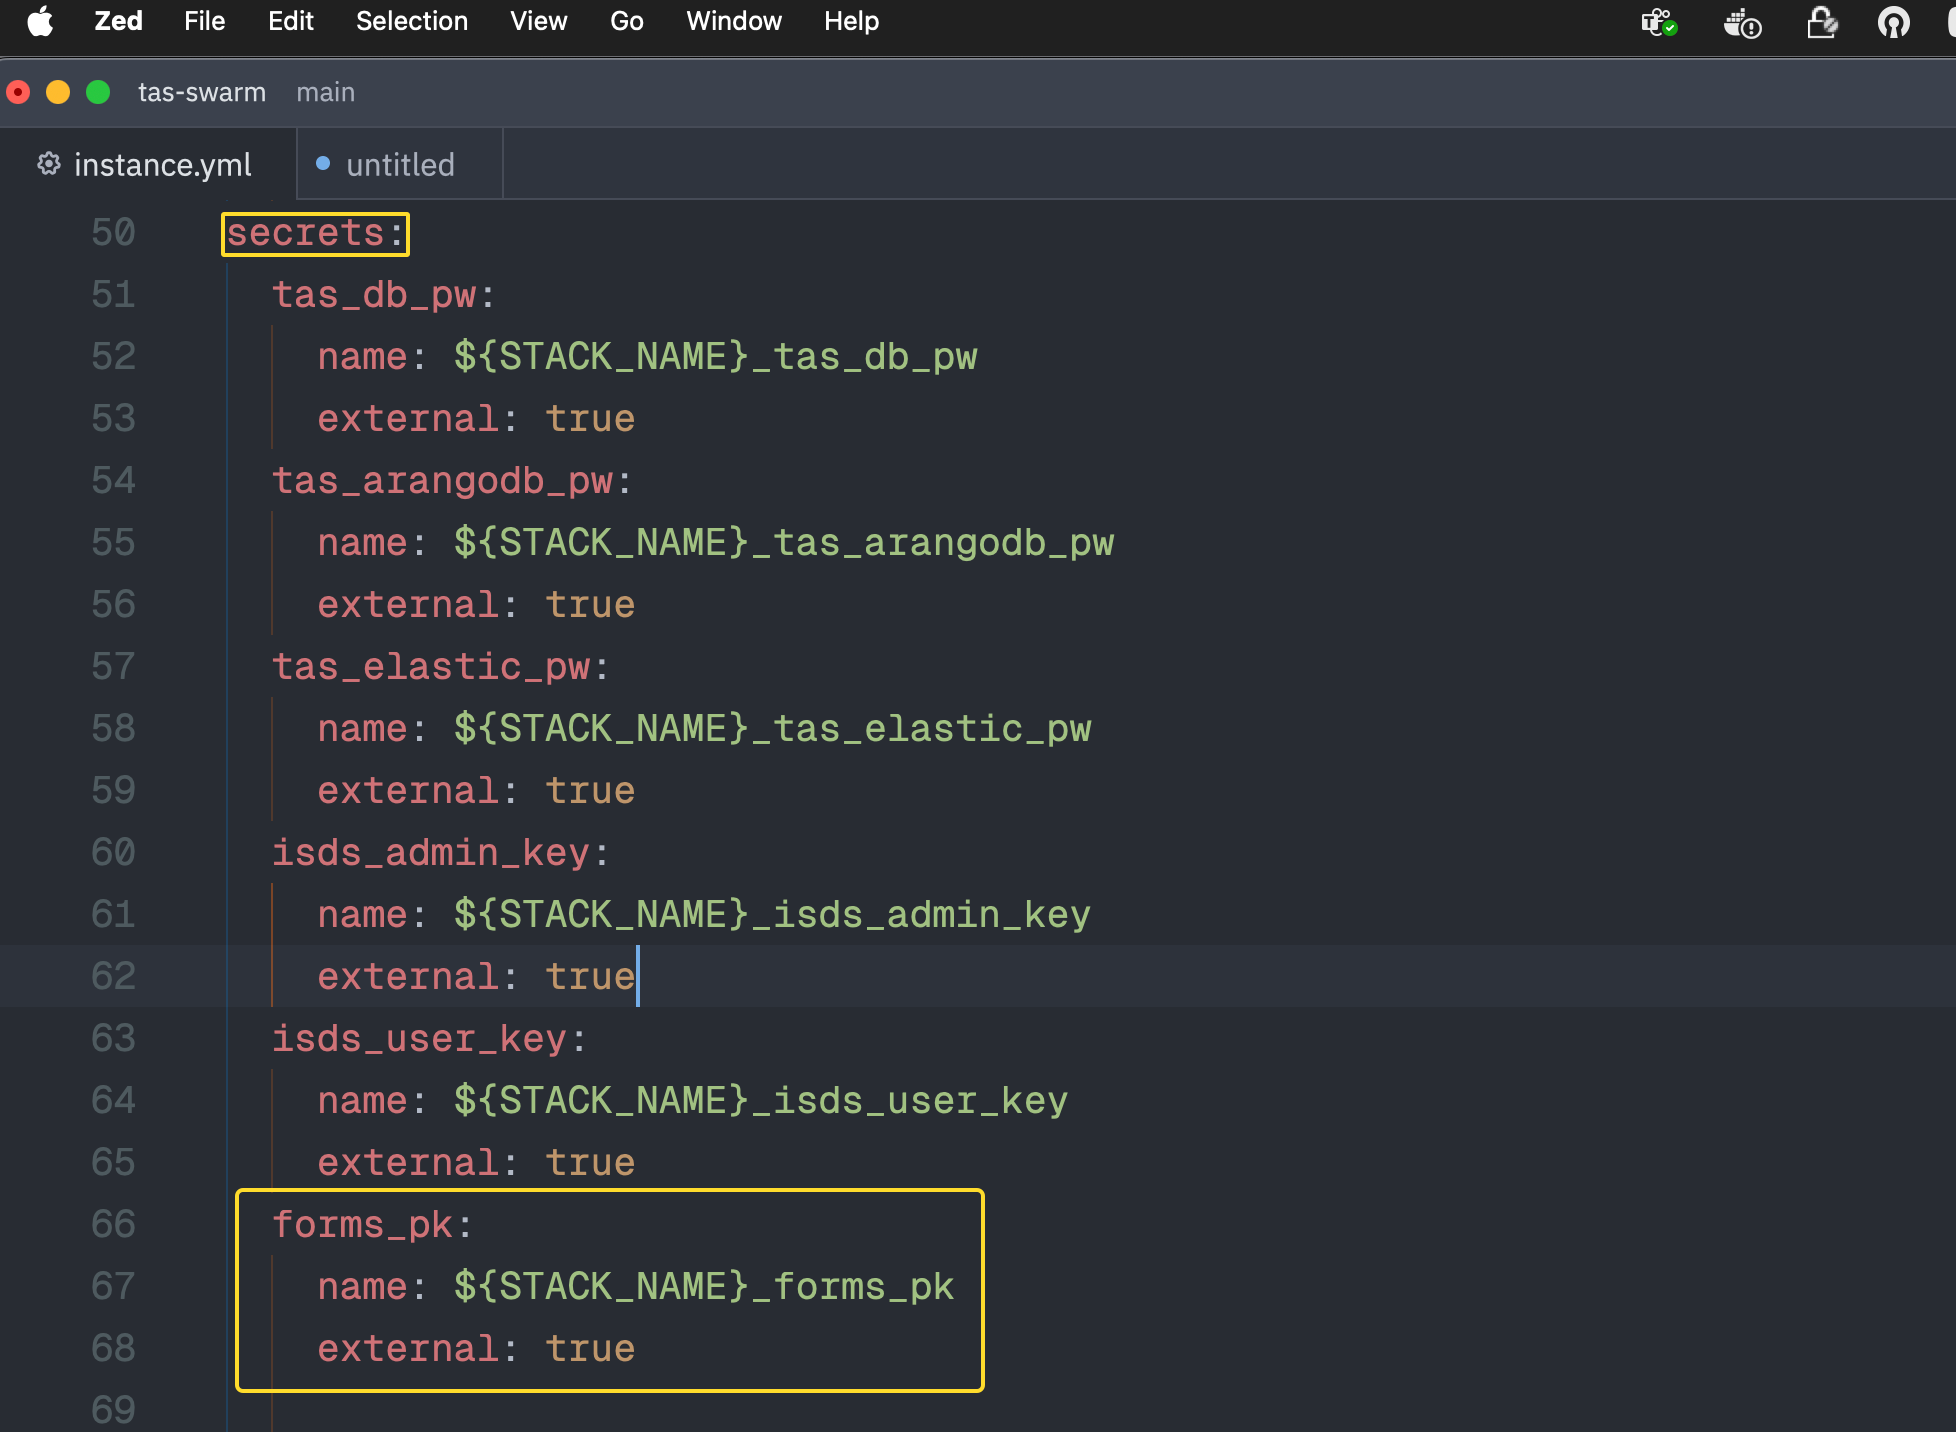Switch to the instance.yml tab
The width and height of the screenshot is (1956, 1432).
pyautogui.click(x=148, y=164)
